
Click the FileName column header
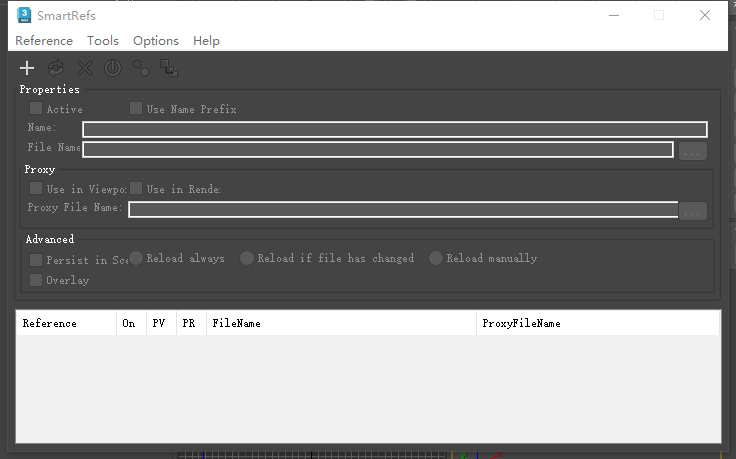click(x=340, y=324)
